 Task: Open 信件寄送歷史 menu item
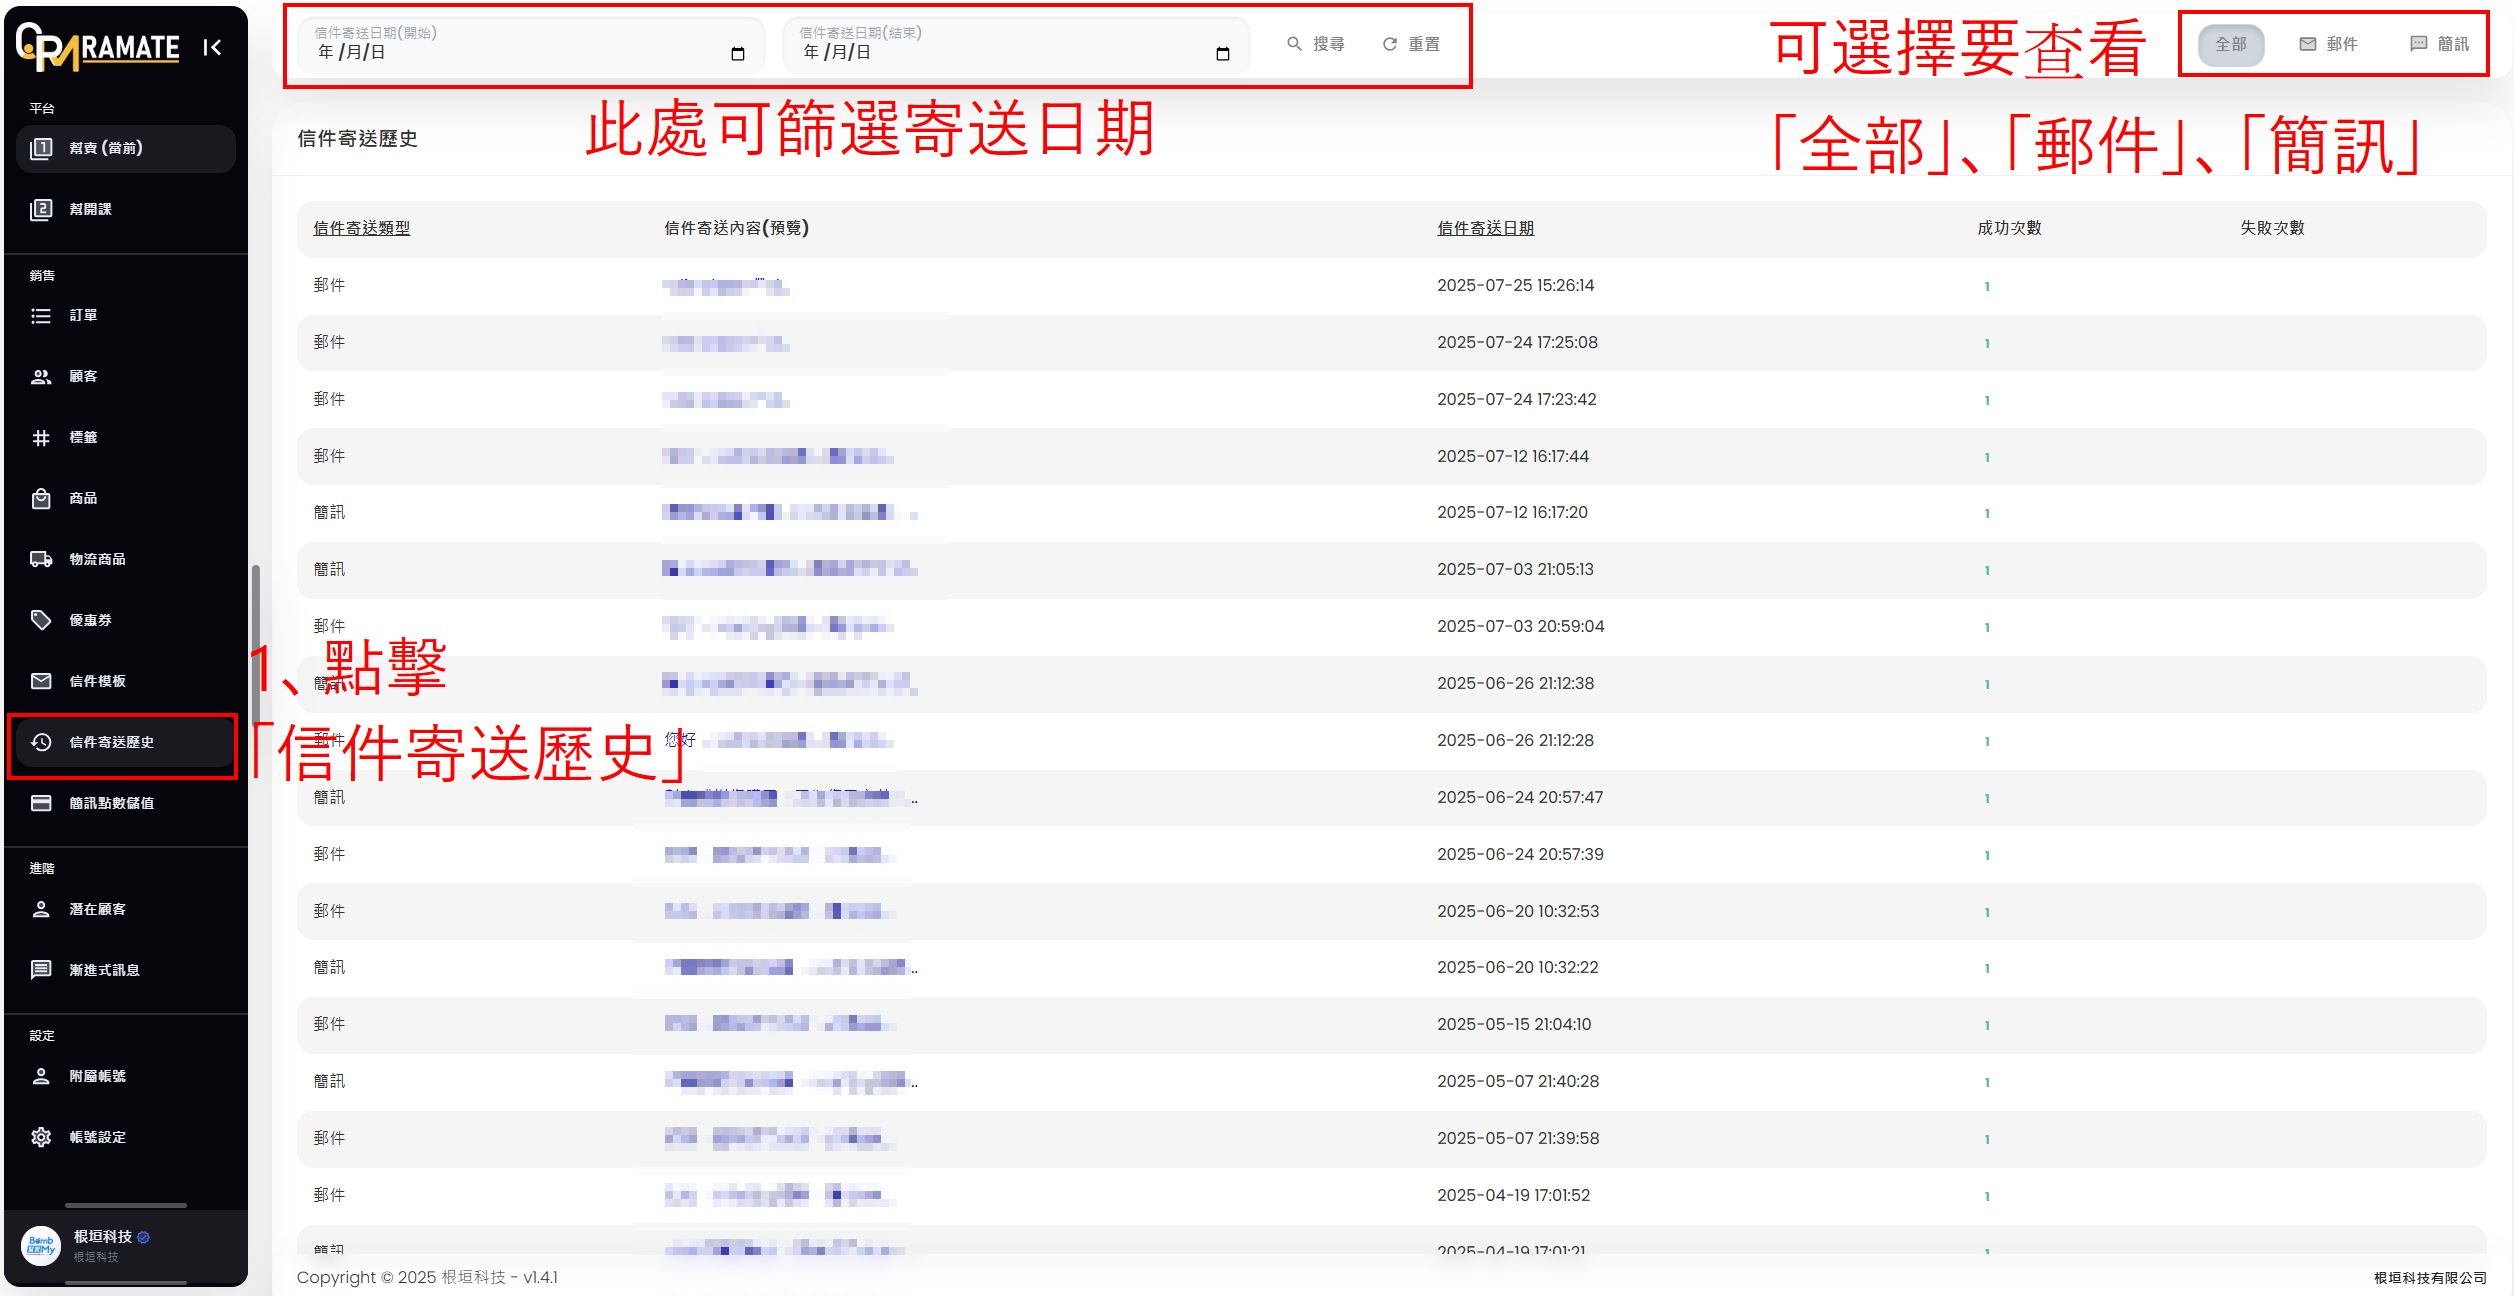pos(111,743)
